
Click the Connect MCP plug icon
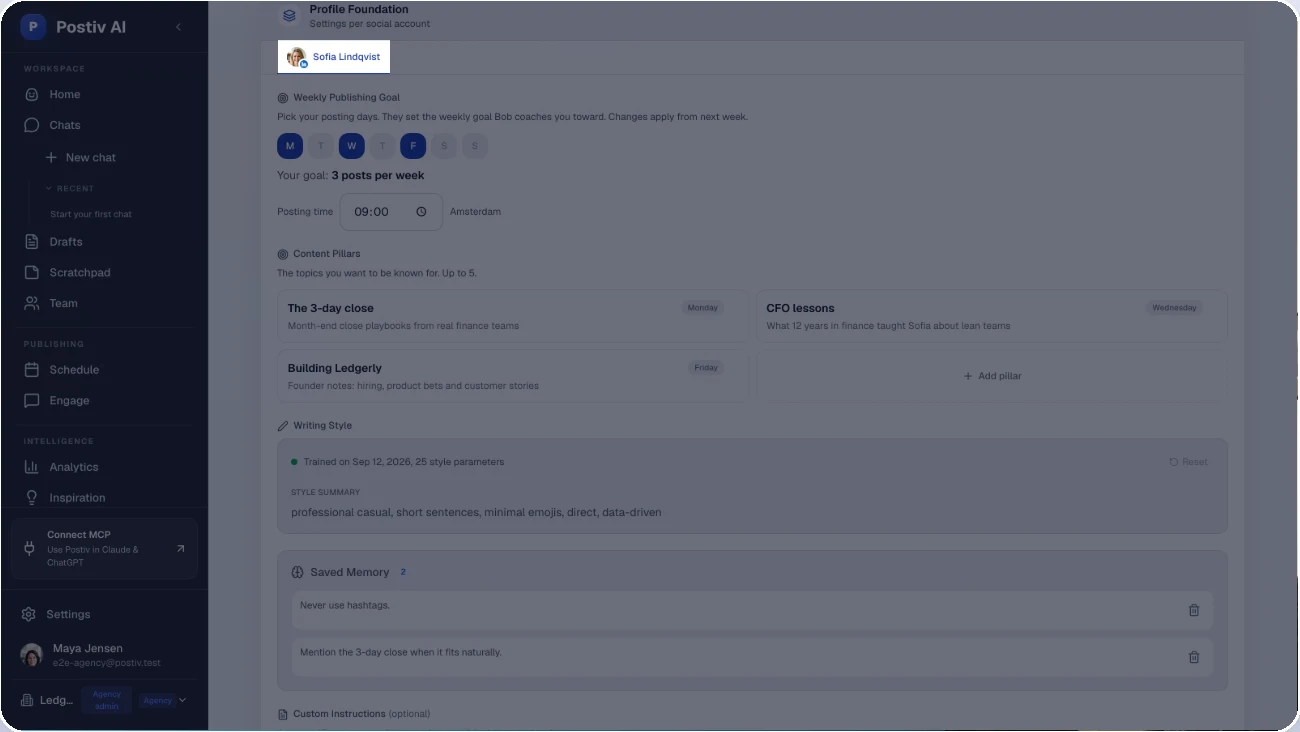[29, 548]
